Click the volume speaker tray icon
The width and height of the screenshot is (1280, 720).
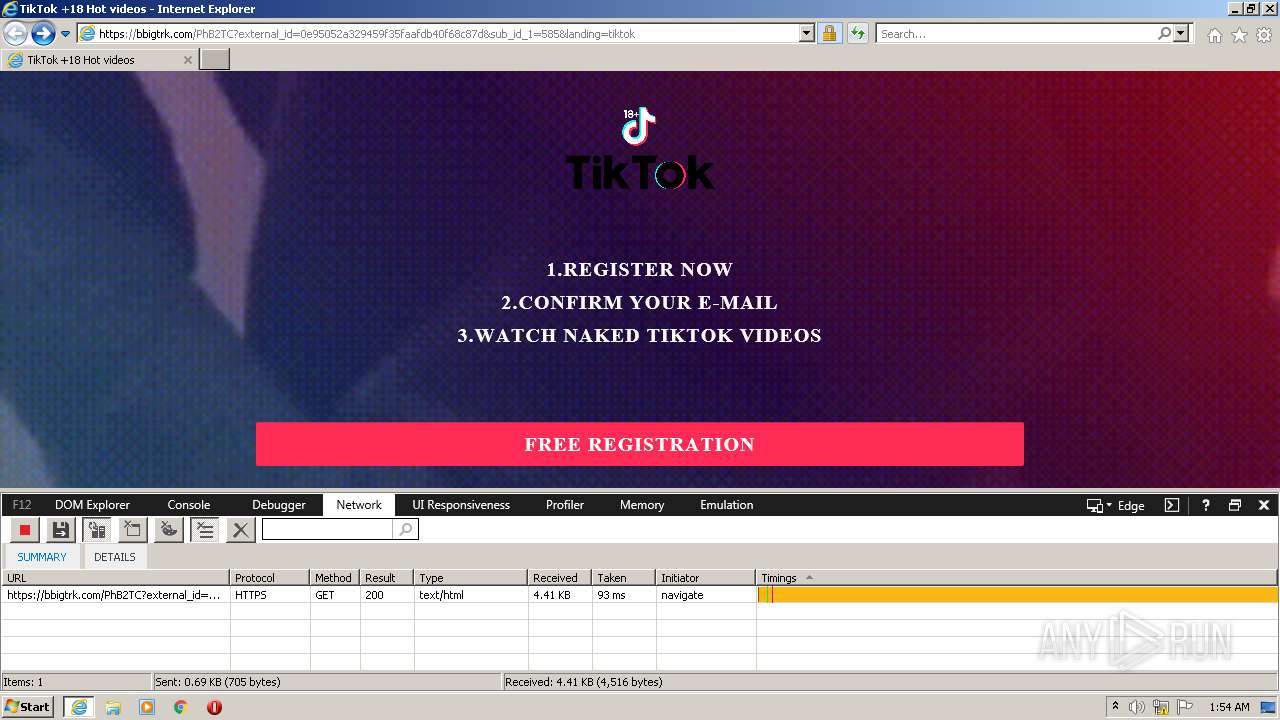(x=1137, y=707)
